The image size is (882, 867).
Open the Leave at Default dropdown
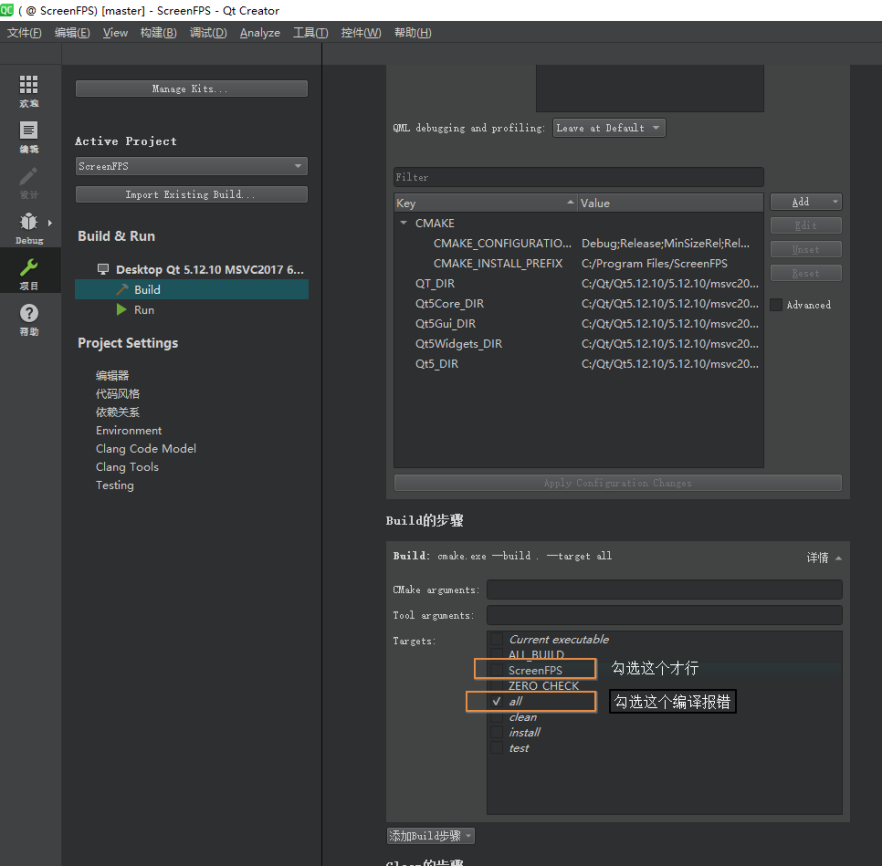[608, 128]
